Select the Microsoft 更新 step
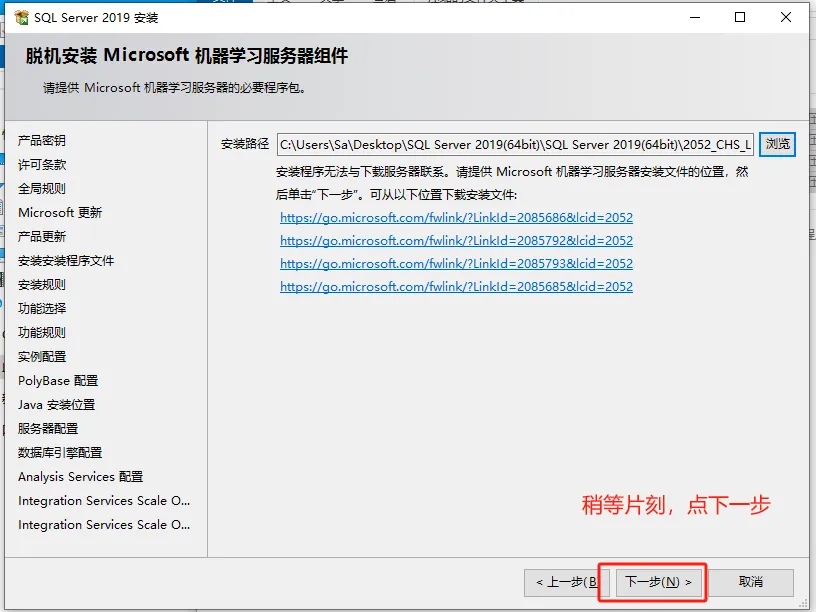This screenshot has width=816, height=612. click(x=60, y=212)
